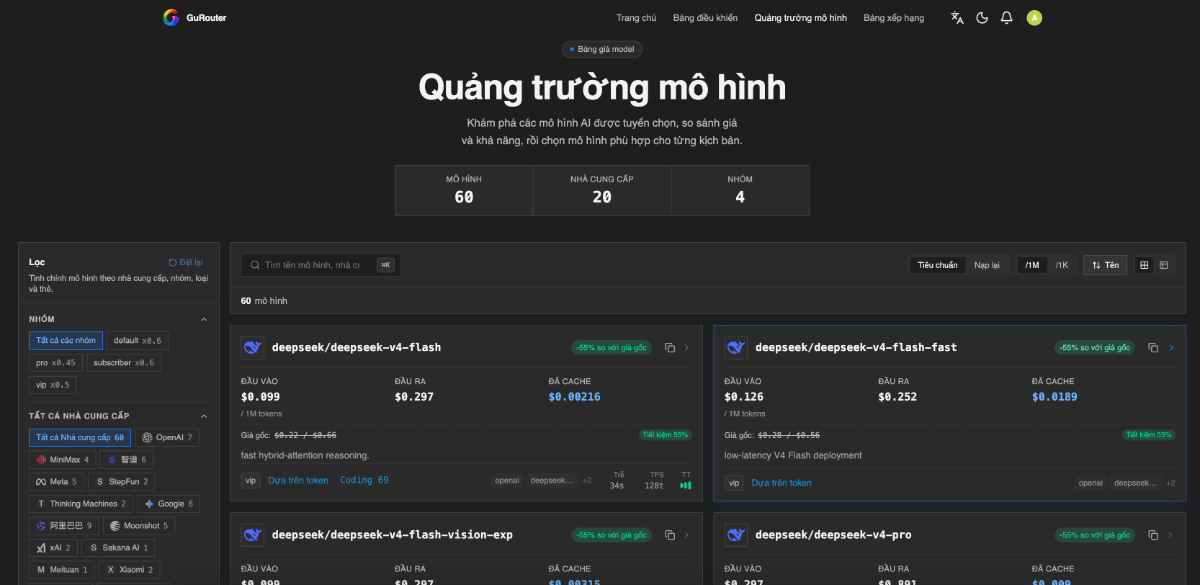Open the language translation switcher icon

(x=958, y=18)
